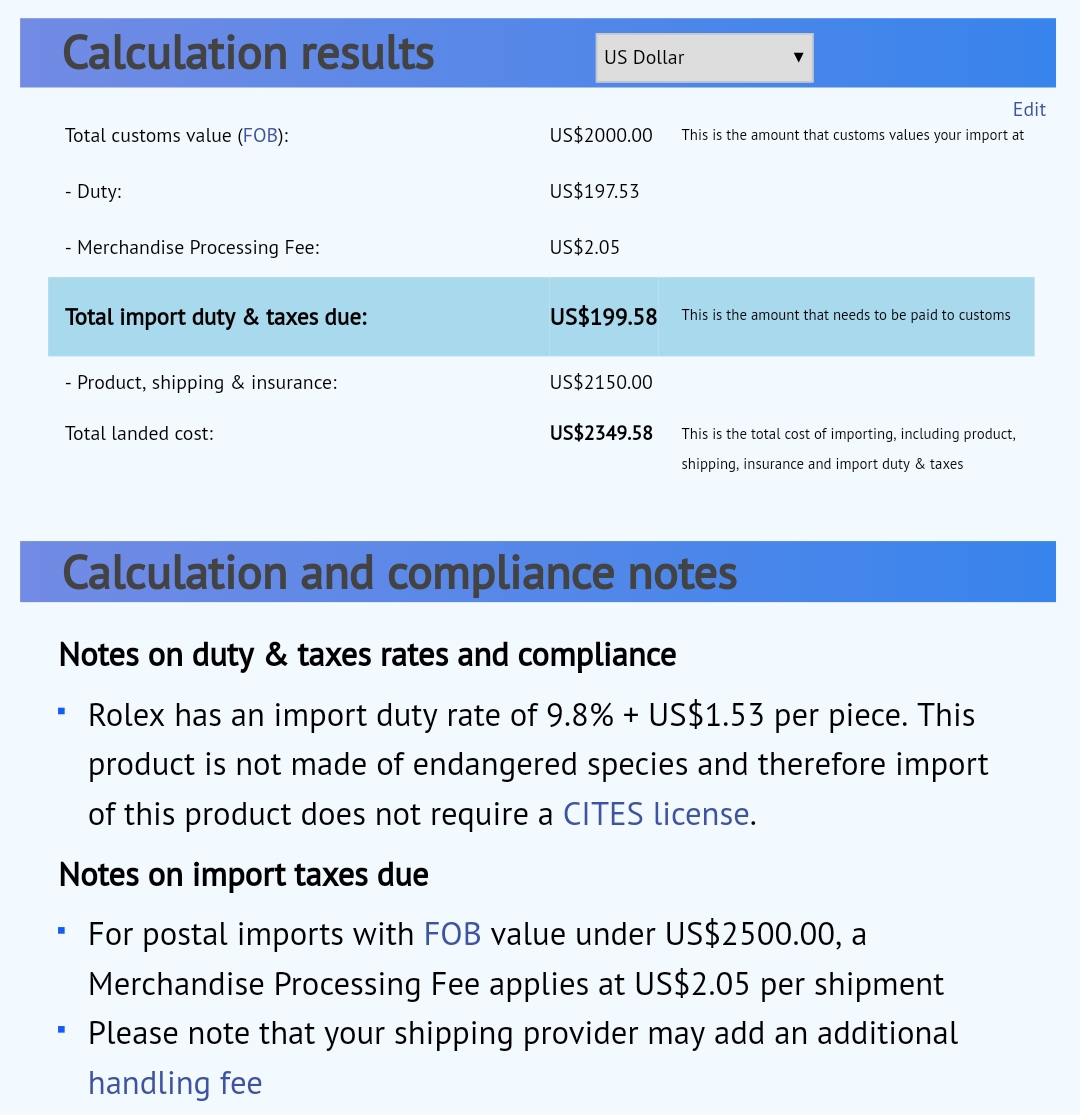Click Notes on import taxes due subheading
The width and height of the screenshot is (1080, 1115).
tap(243, 875)
